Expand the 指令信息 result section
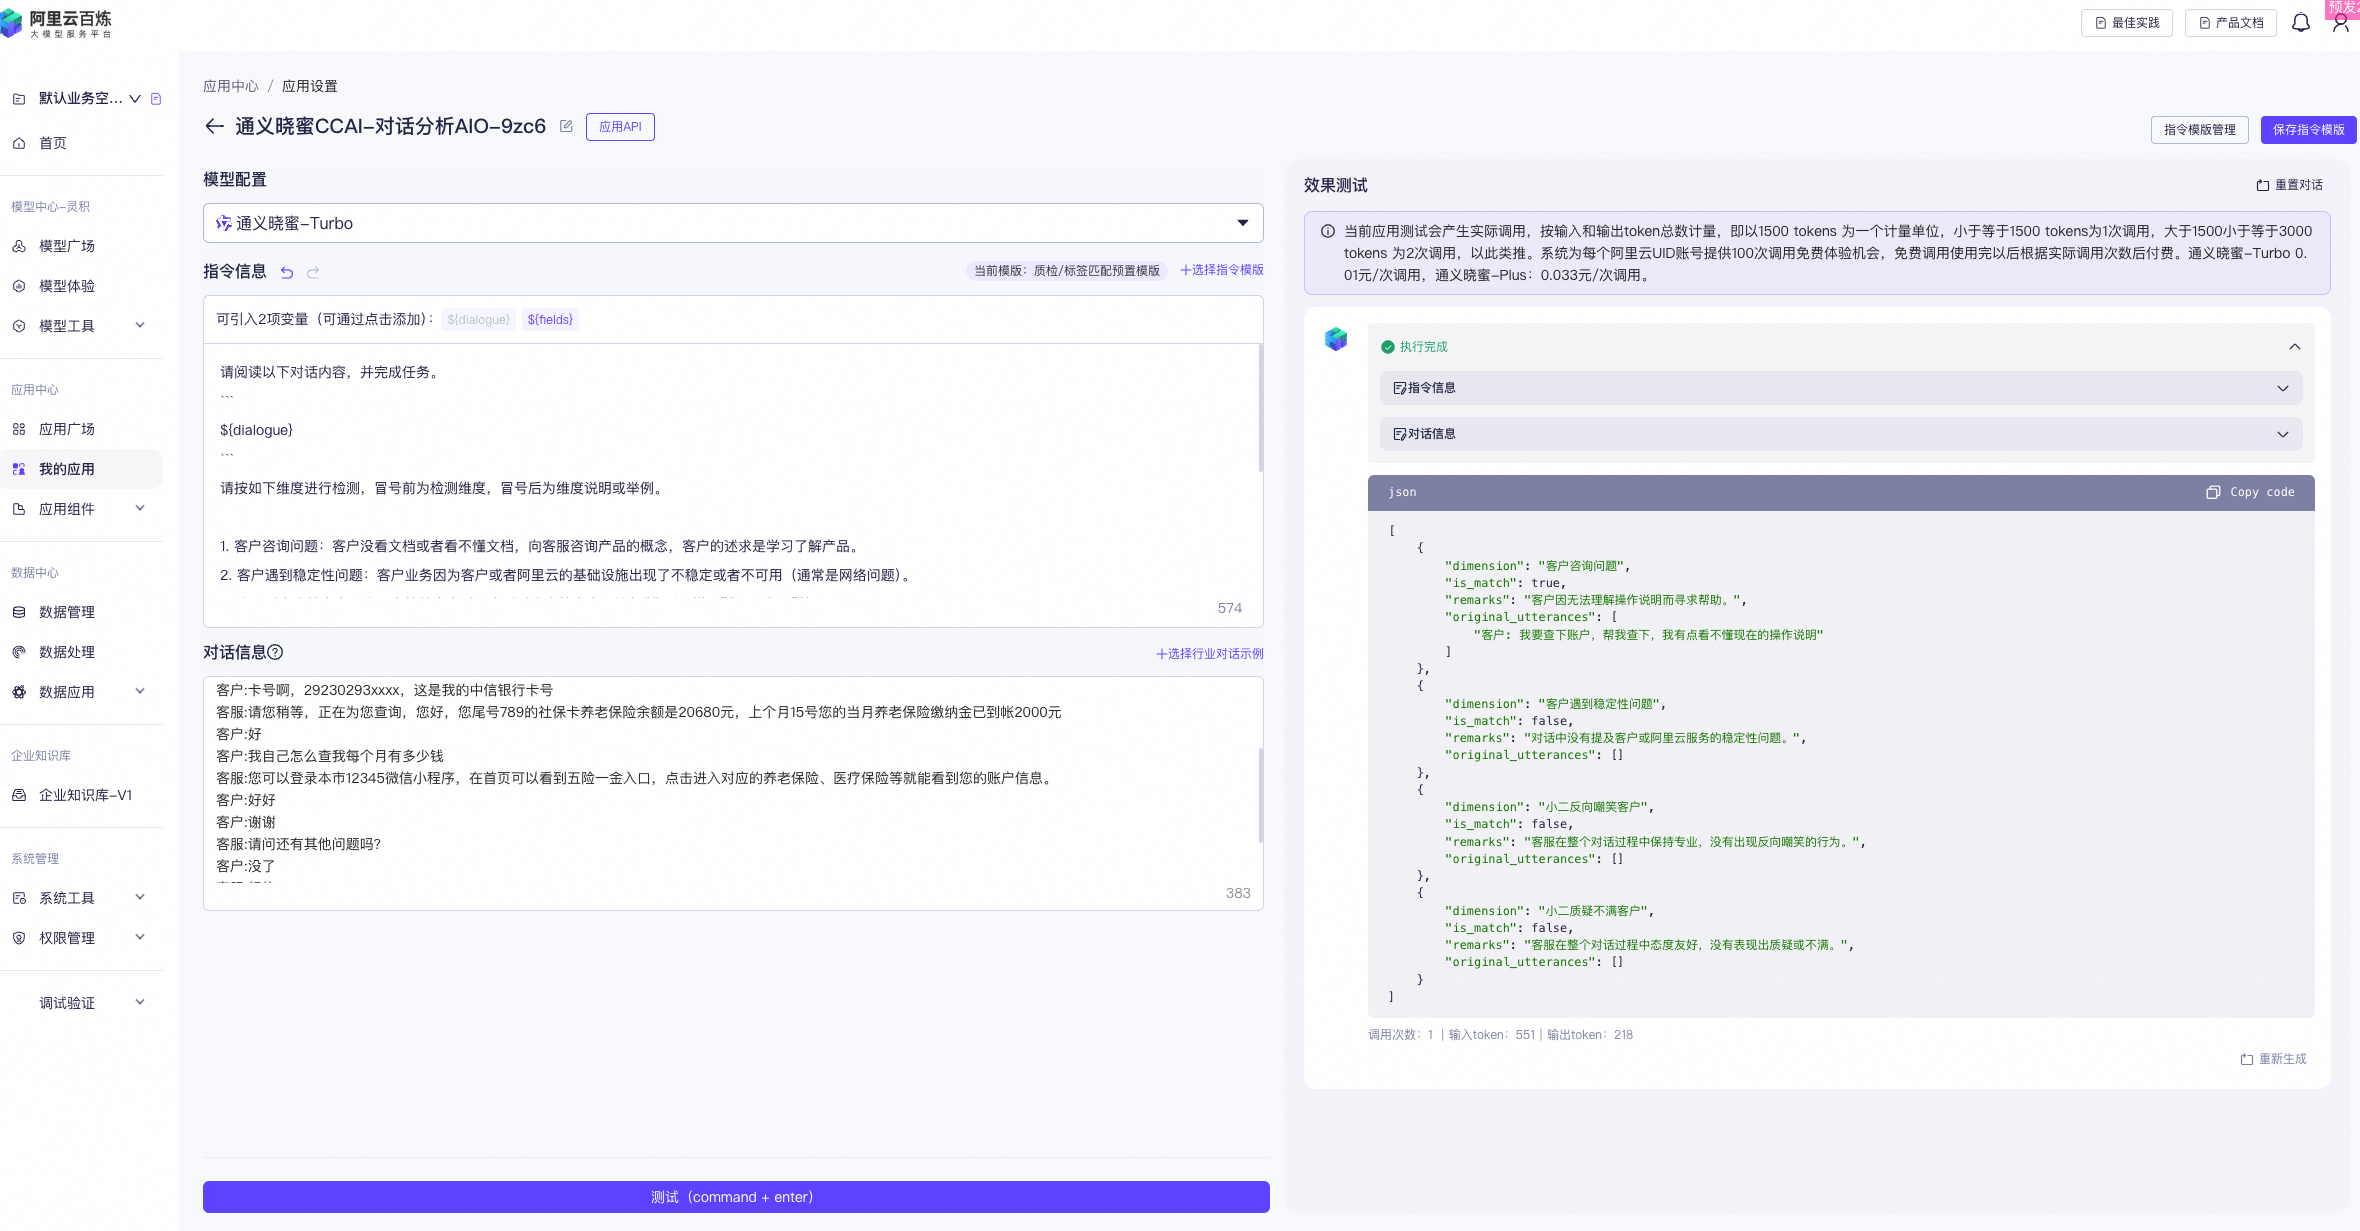 (x=1841, y=388)
